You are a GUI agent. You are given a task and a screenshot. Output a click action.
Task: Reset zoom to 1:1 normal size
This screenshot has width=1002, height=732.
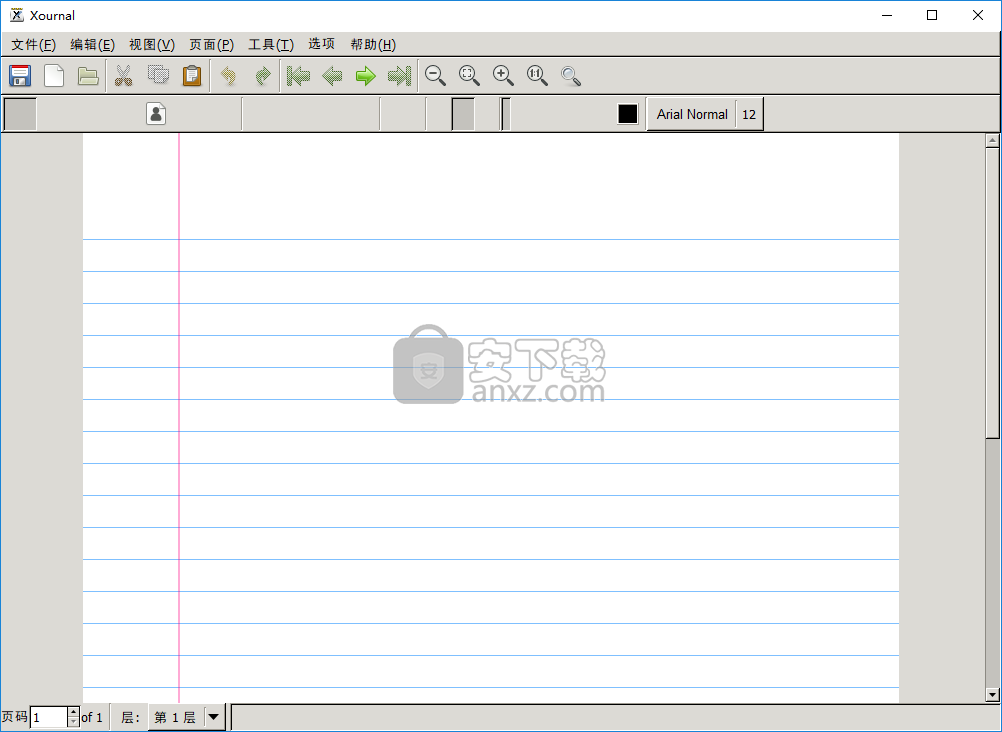point(537,75)
